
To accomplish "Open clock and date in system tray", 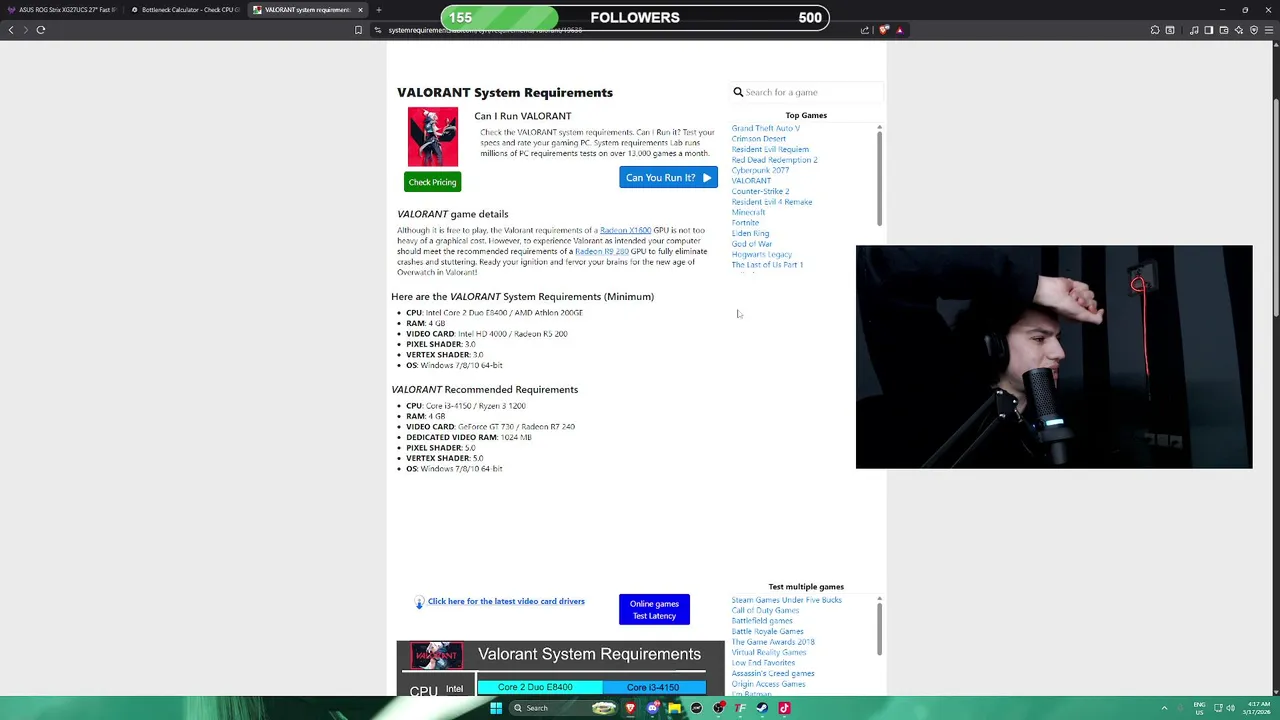I will tap(1259, 708).
